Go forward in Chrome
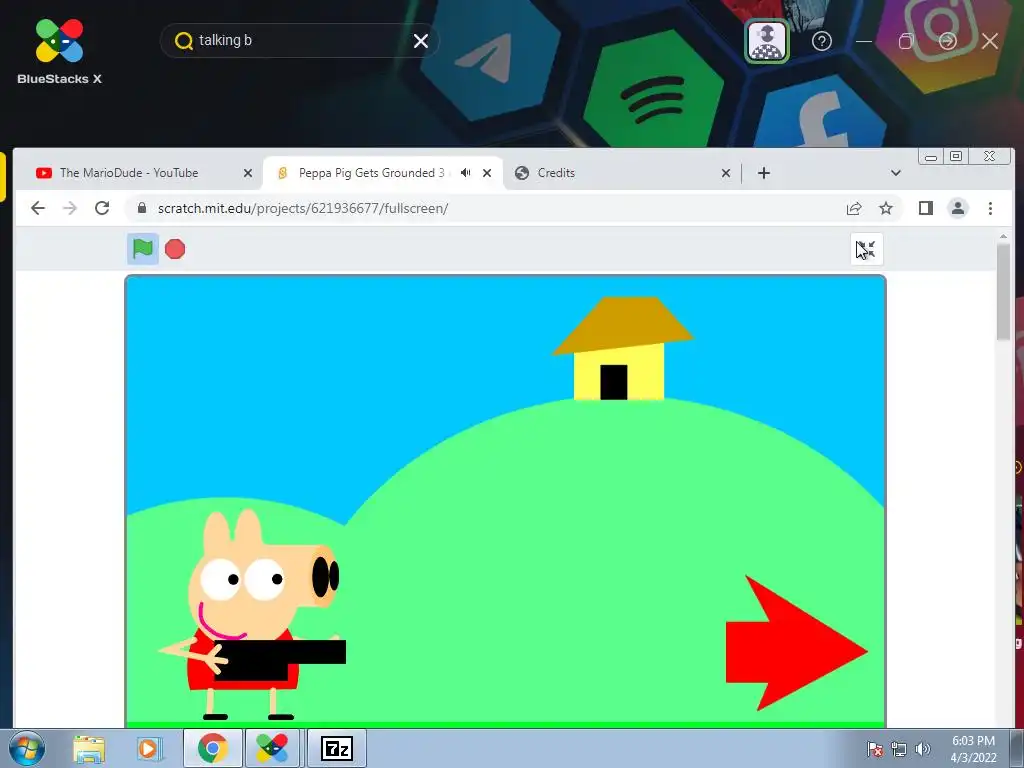Image resolution: width=1024 pixels, height=768 pixels. pos(70,208)
